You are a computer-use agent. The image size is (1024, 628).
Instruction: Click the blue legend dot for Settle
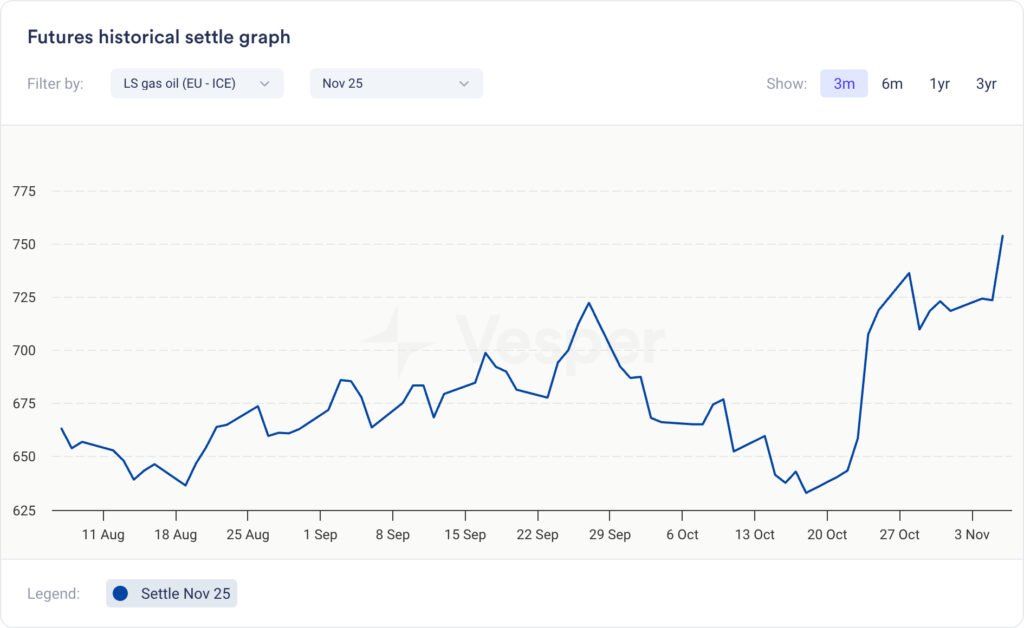pos(121,594)
